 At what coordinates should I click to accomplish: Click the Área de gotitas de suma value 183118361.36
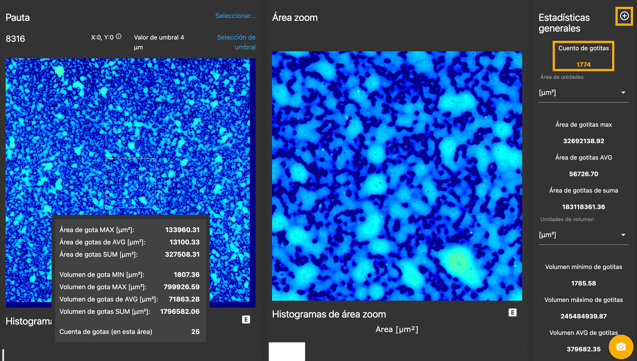pyautogui.click(x=583, y=207)
